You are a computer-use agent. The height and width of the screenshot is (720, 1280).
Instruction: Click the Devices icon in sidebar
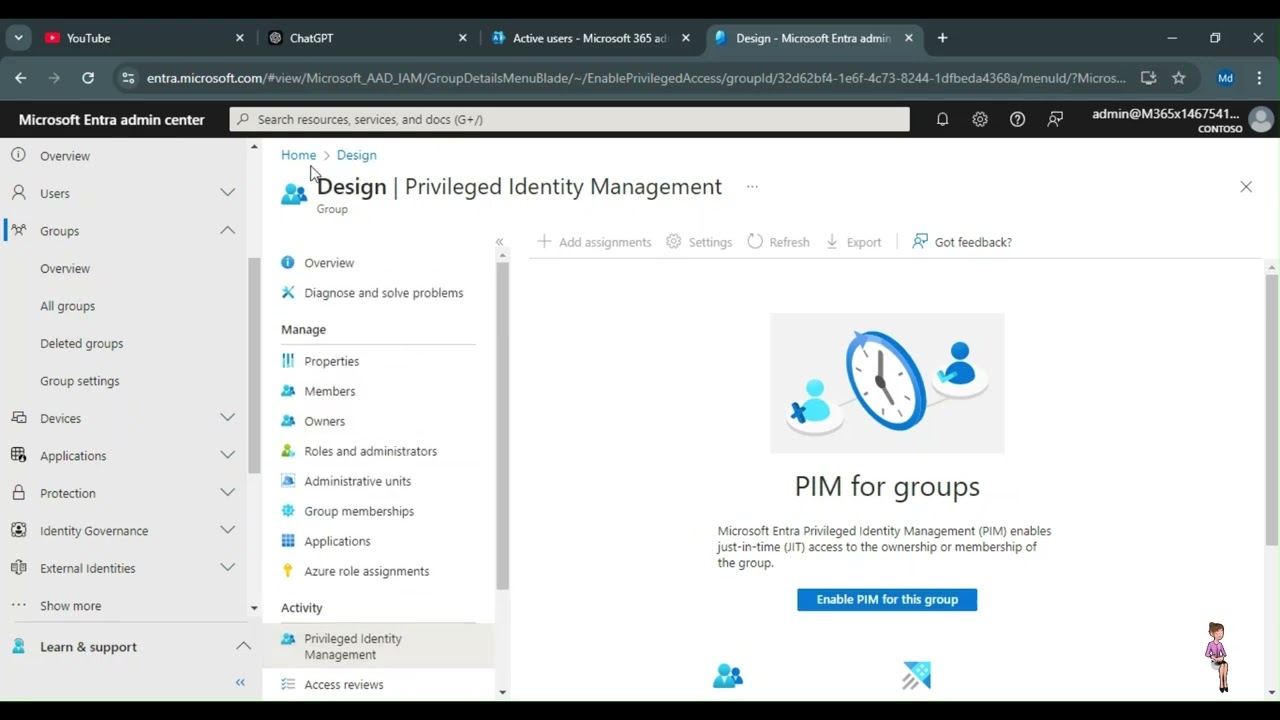click(18, 417)
